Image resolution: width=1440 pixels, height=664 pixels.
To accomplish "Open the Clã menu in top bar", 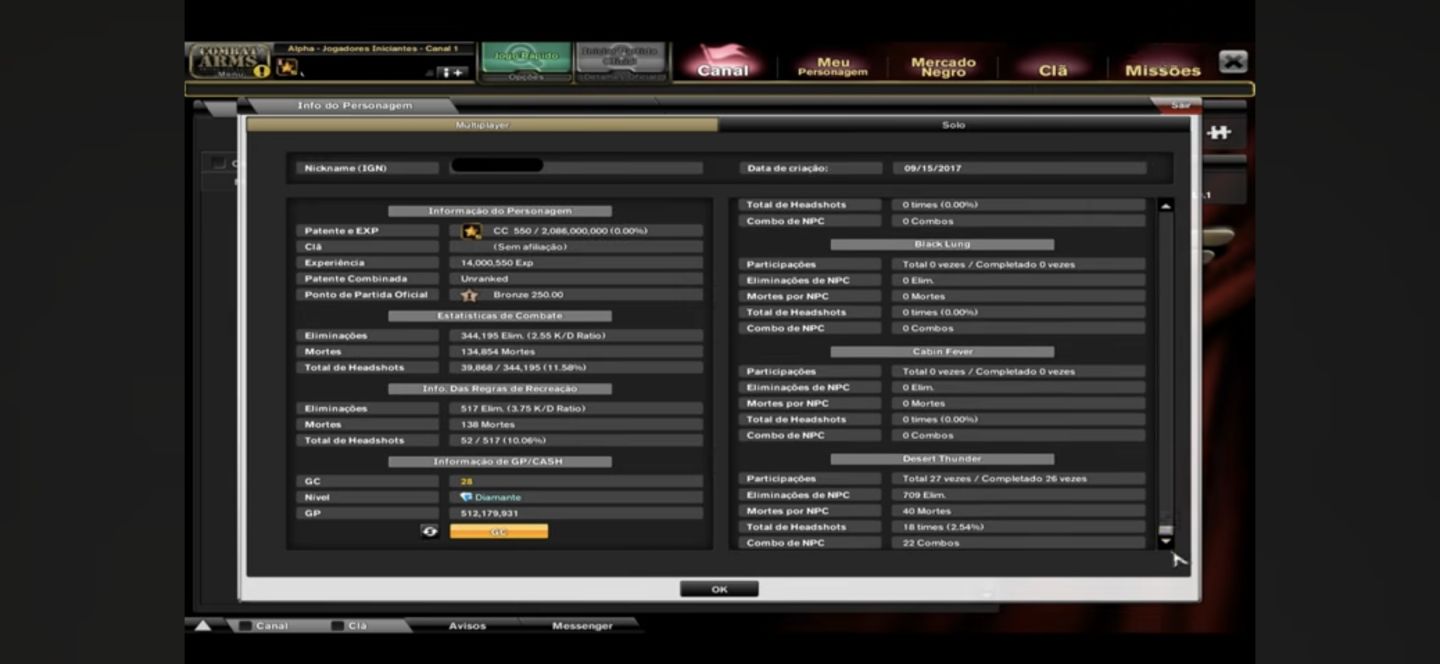I will pyautogui.click(x=1053, y=70).
